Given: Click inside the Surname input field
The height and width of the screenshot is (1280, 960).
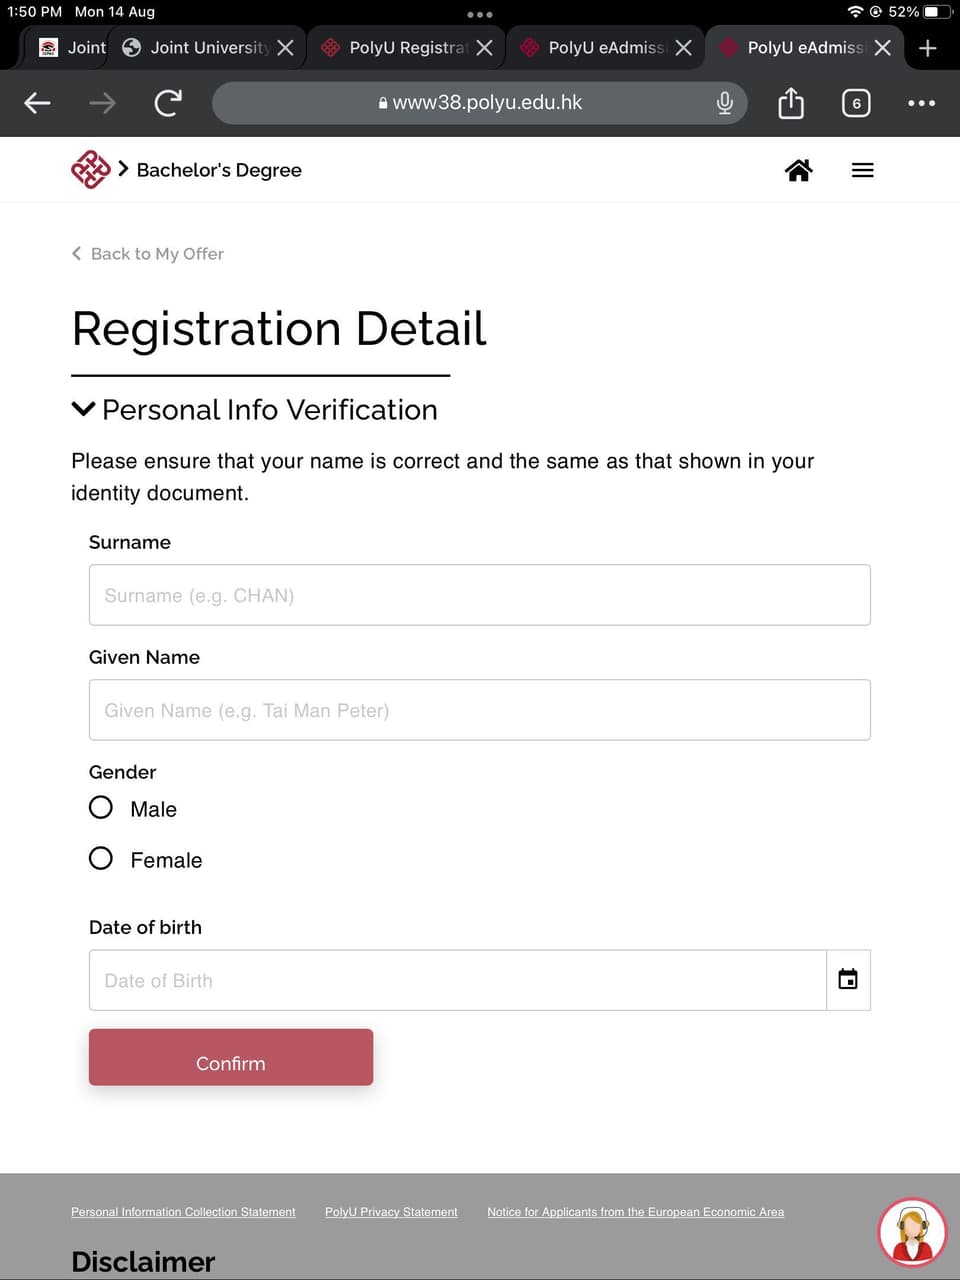Looking at the screenshot, I should 479,594.
